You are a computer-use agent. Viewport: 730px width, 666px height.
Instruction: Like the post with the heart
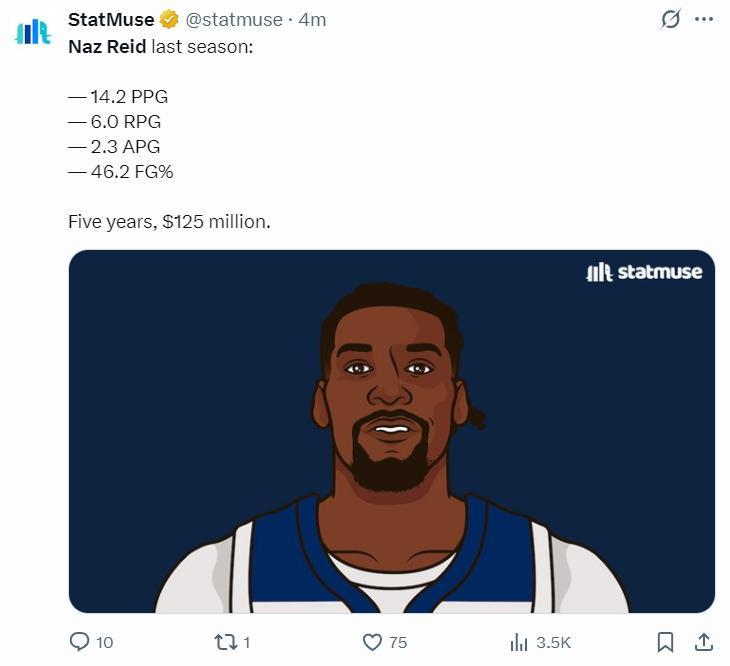372,641
